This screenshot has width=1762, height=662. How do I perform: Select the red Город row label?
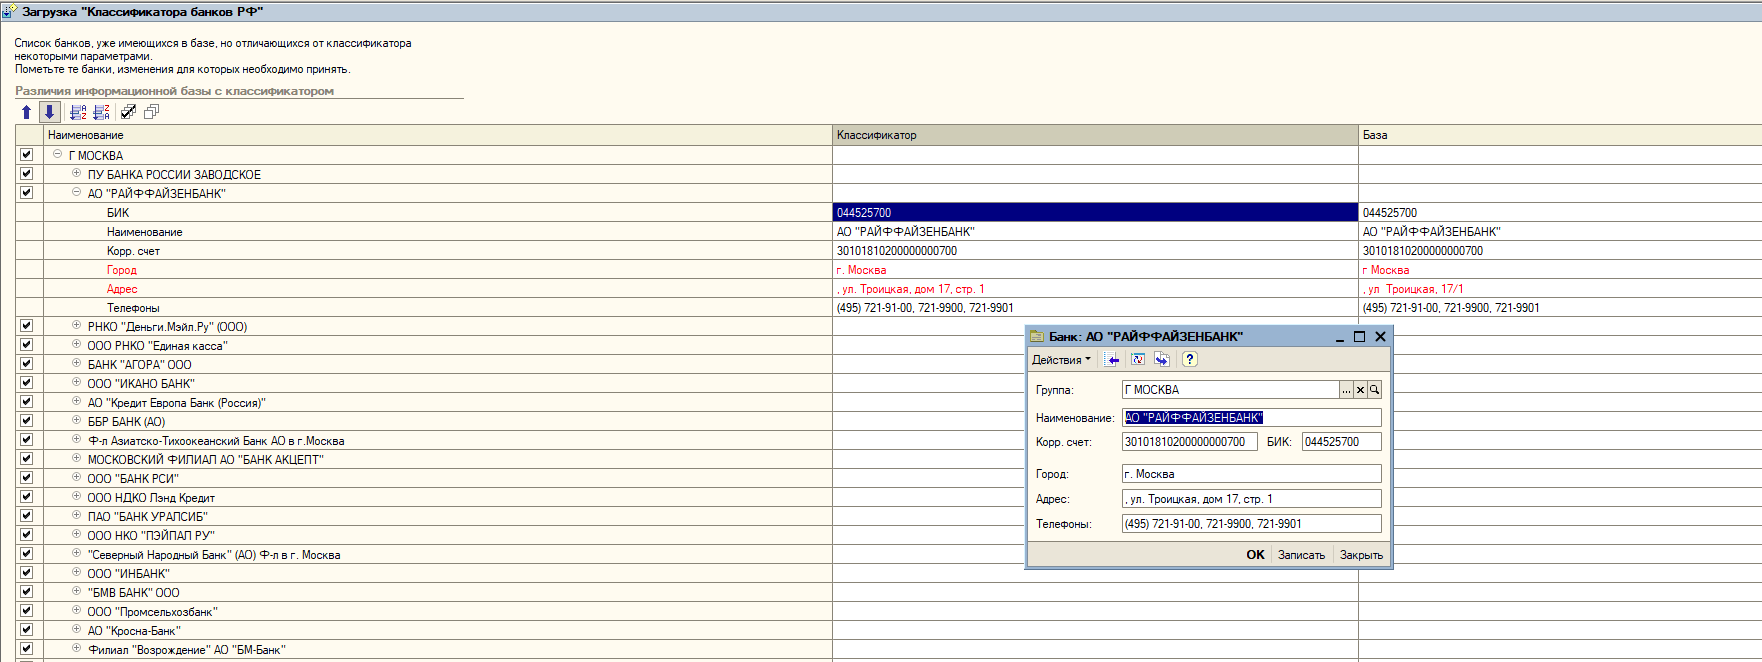pos(121,270)
